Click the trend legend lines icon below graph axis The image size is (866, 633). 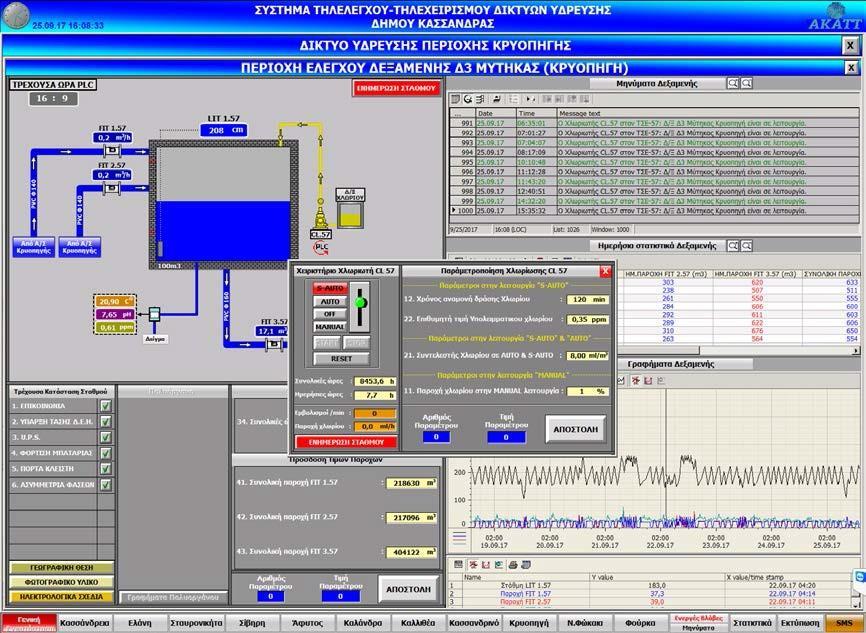(x=460, y=537)
